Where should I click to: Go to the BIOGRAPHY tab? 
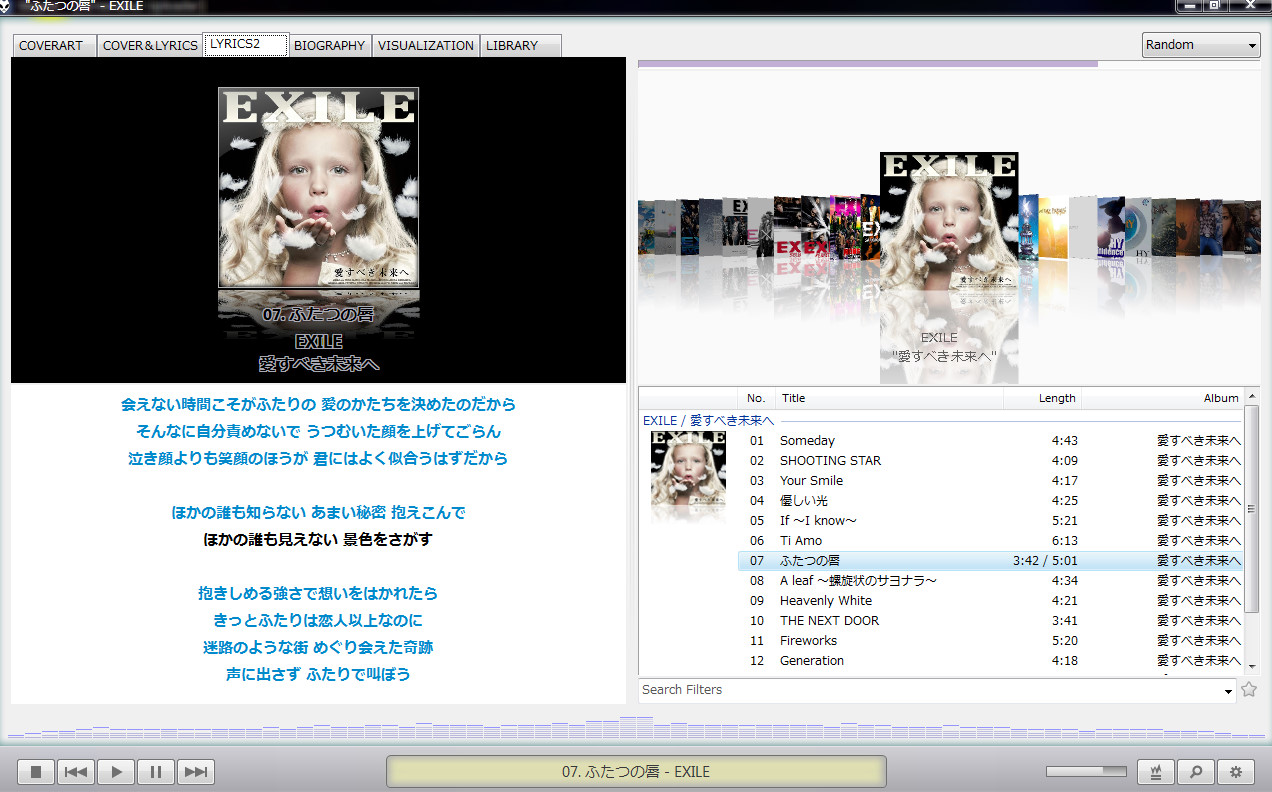point(329,45)
